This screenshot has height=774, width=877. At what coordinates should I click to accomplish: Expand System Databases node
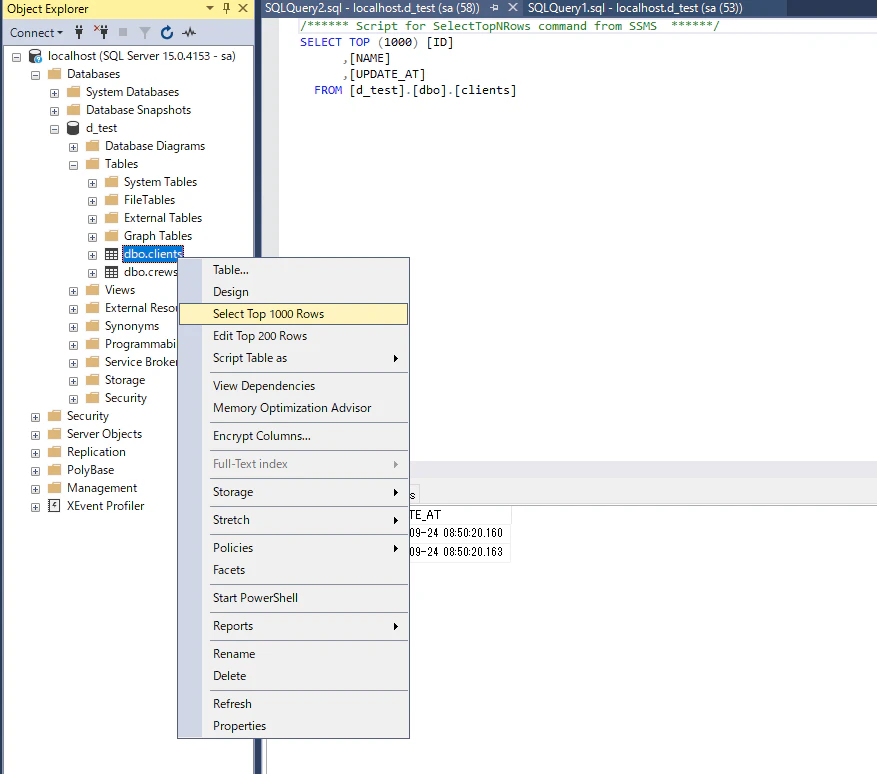click(x=54, y=93)
